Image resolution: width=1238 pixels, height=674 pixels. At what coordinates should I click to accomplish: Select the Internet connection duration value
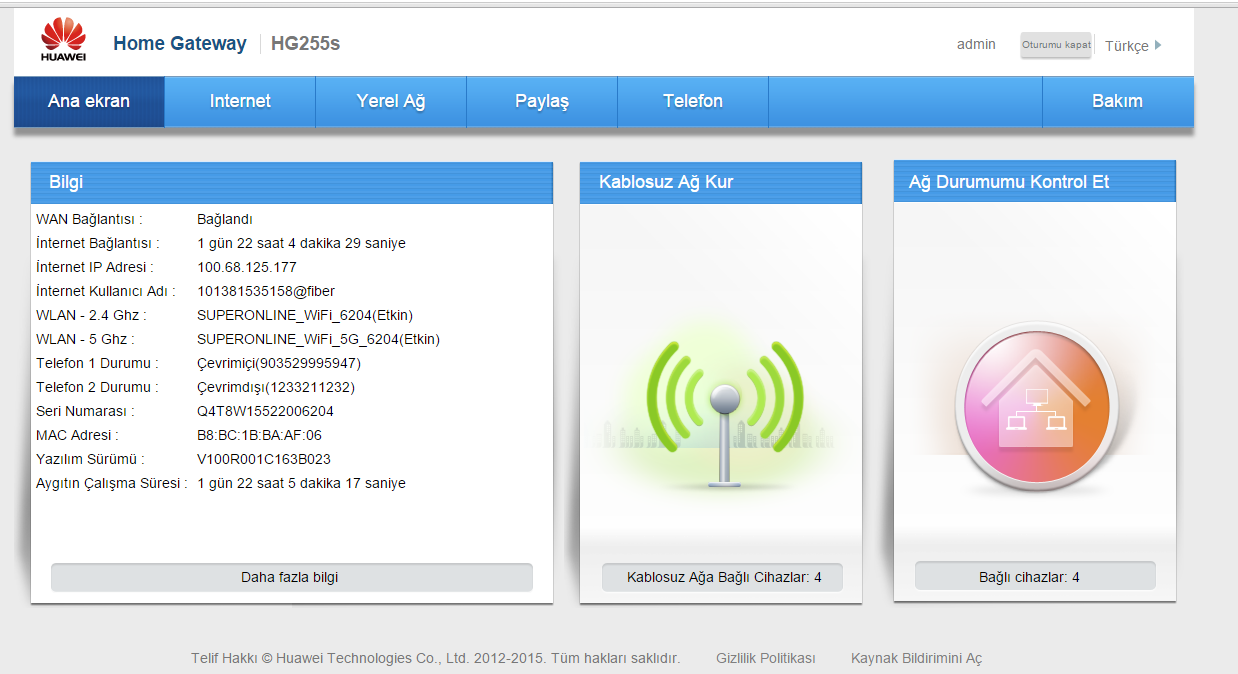(301, 243)
